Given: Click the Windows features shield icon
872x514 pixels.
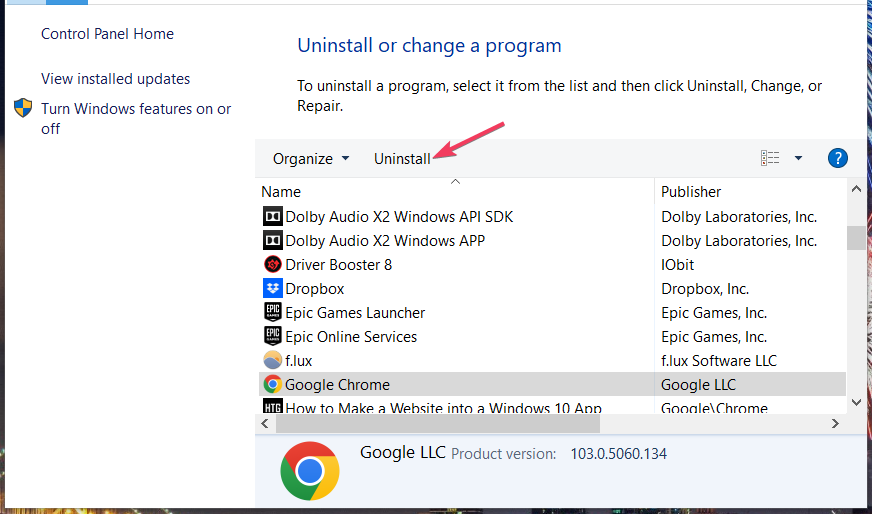Looking at the screenshot, I should coord(23,108).
